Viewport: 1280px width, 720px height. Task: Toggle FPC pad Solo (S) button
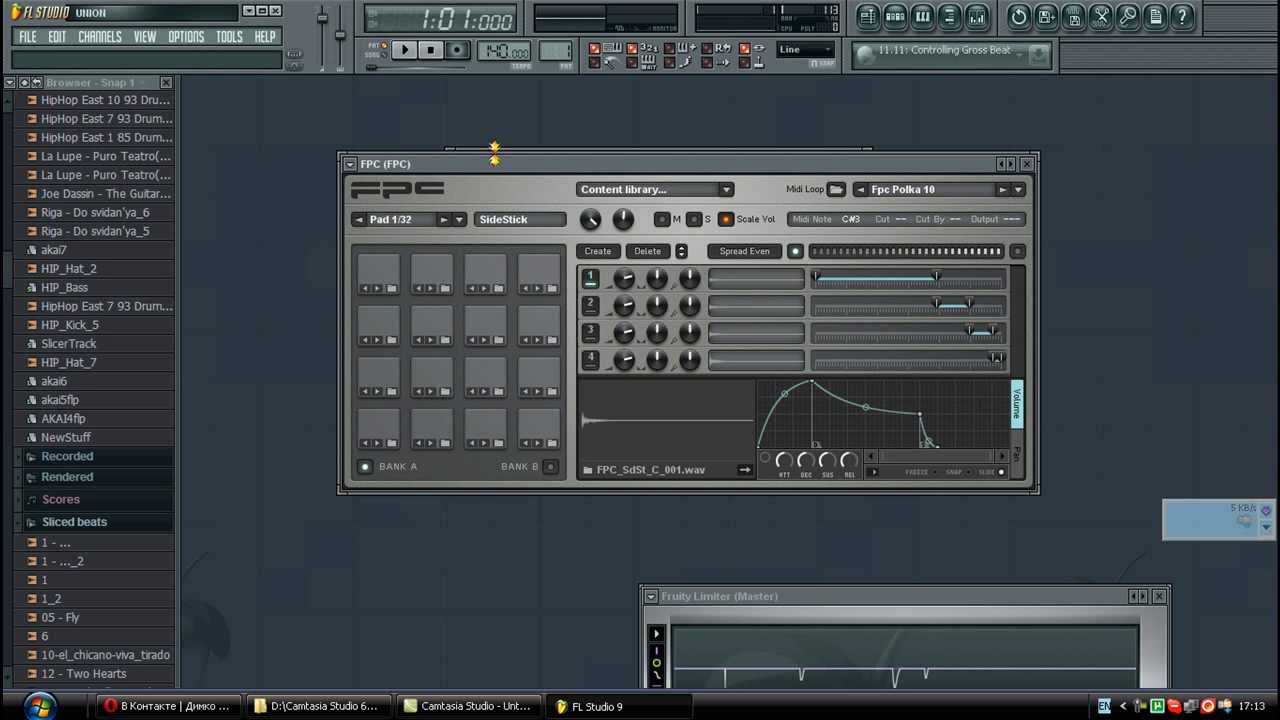694,220
